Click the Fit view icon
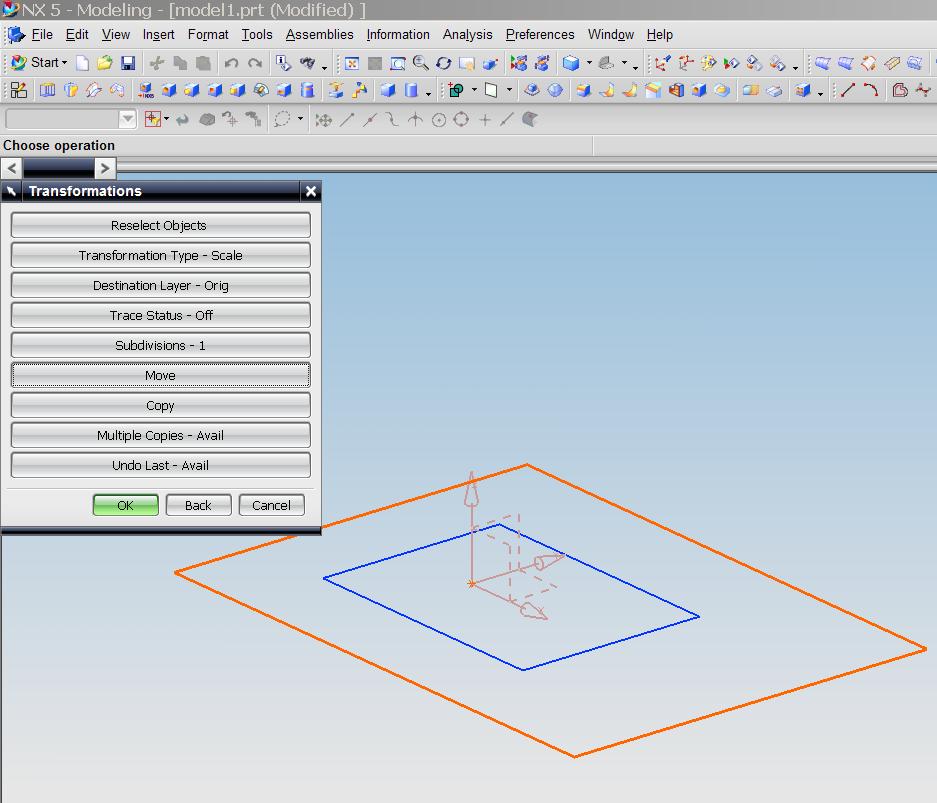The width and height of the screenshot is (937, 803). coord(351,63)
